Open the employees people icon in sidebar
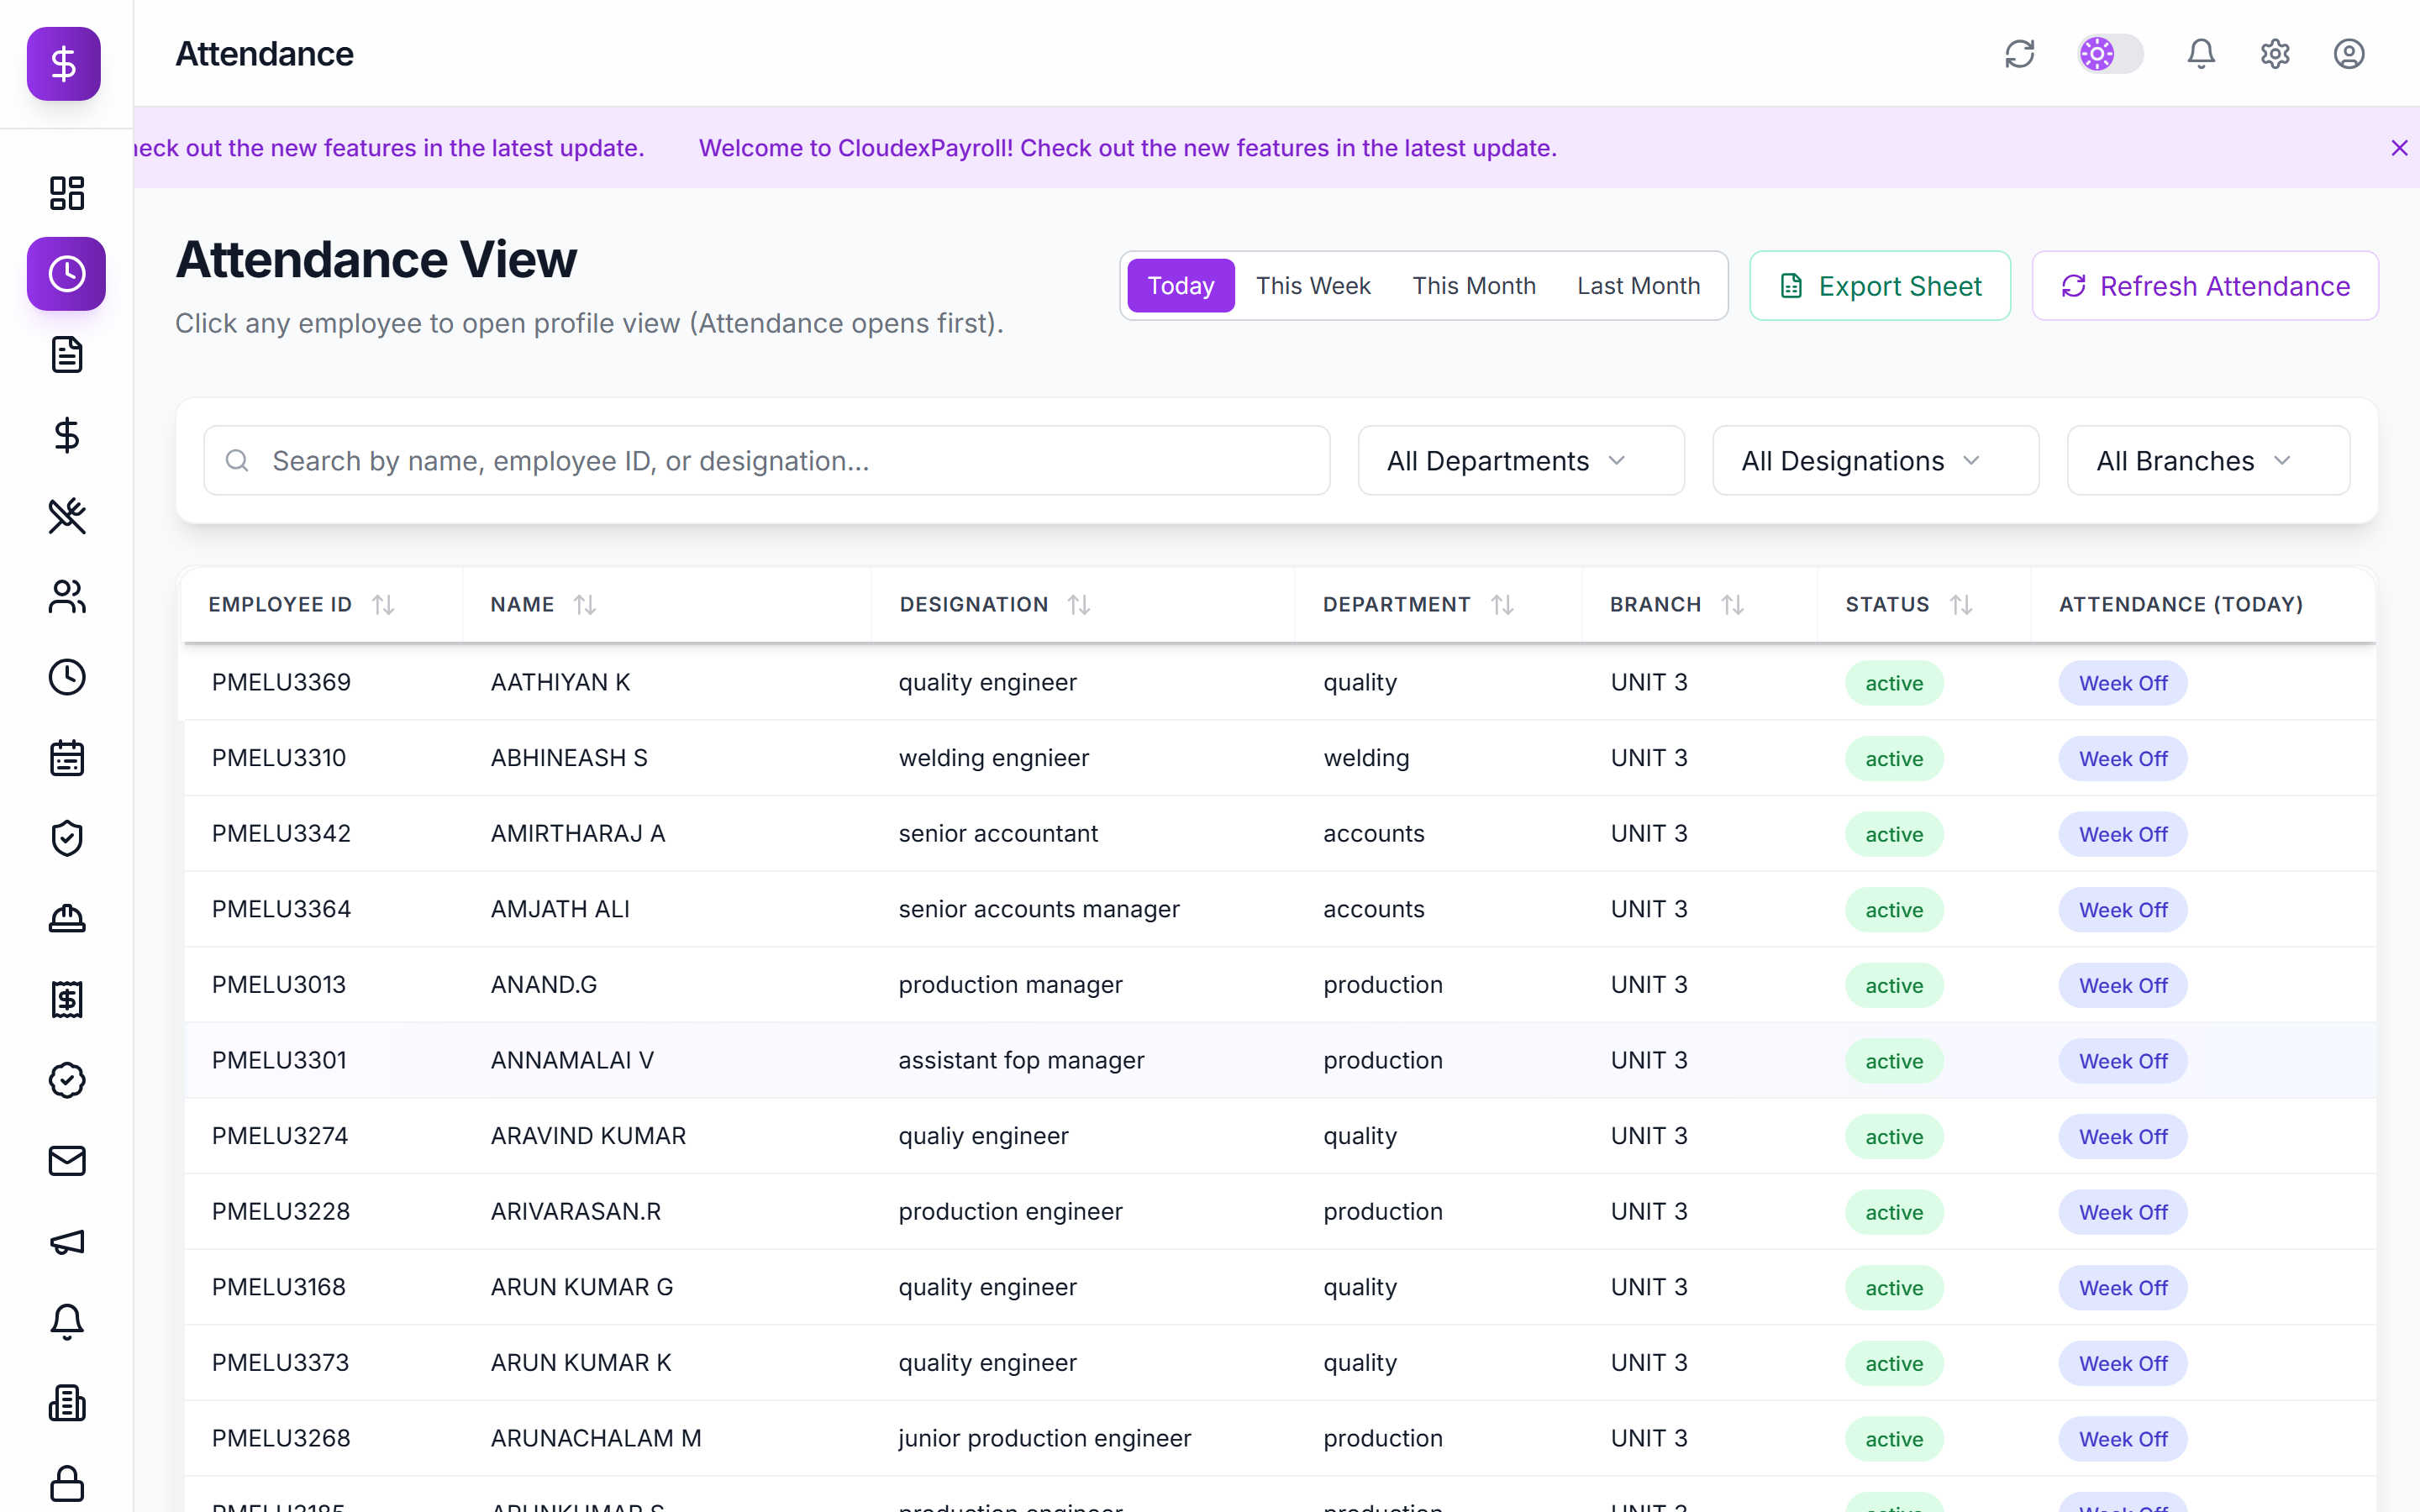The image size is (2420, 1512). (67, 597)
